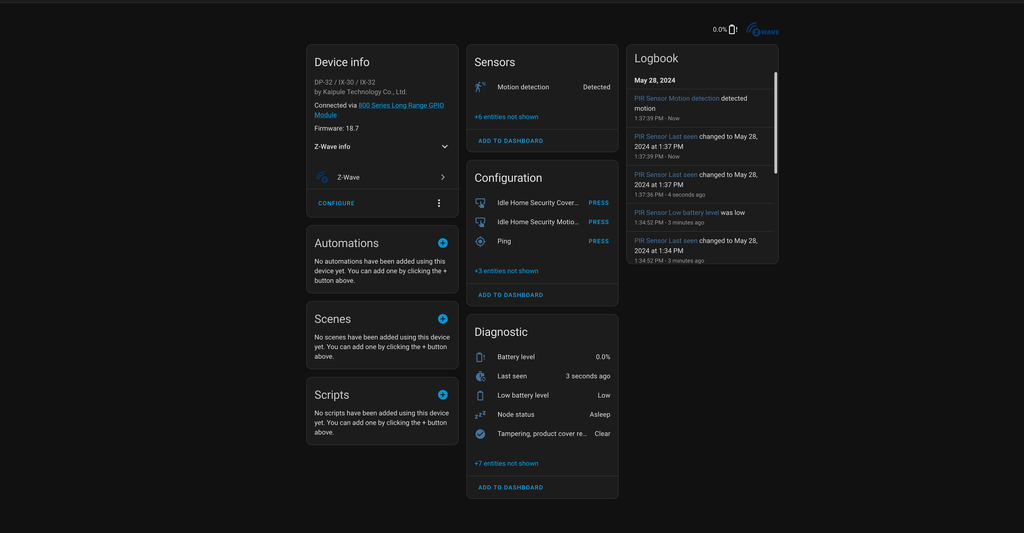The width and height of the screenshot is (1024, 533).
Task: Add a new automation with plus icon
Action: point(443,243)
